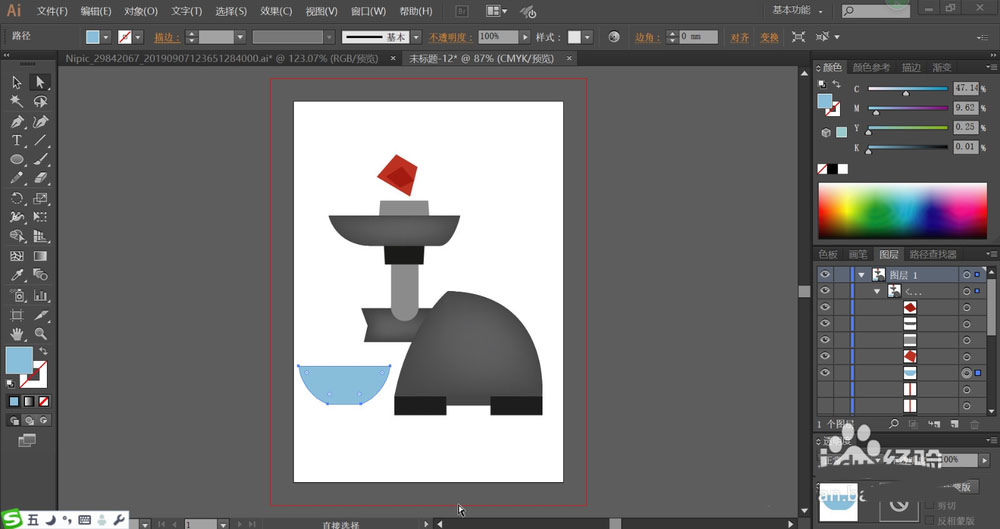Select the black arrow Selection tool
The image size is (1000, 529).
pos(17,82)
